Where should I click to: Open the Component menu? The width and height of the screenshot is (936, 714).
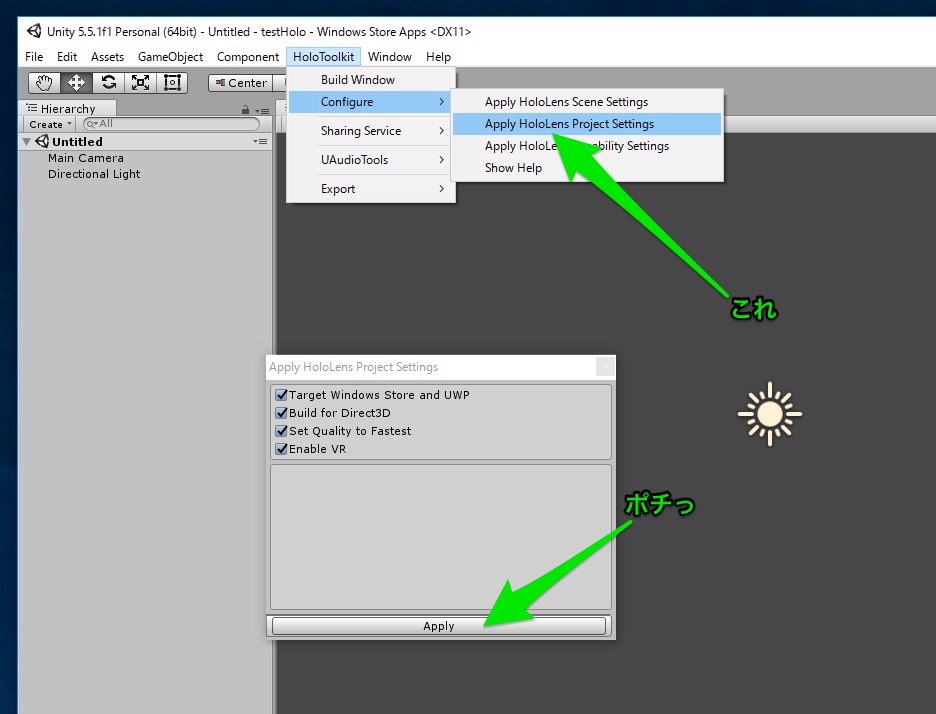click(248, 57)
